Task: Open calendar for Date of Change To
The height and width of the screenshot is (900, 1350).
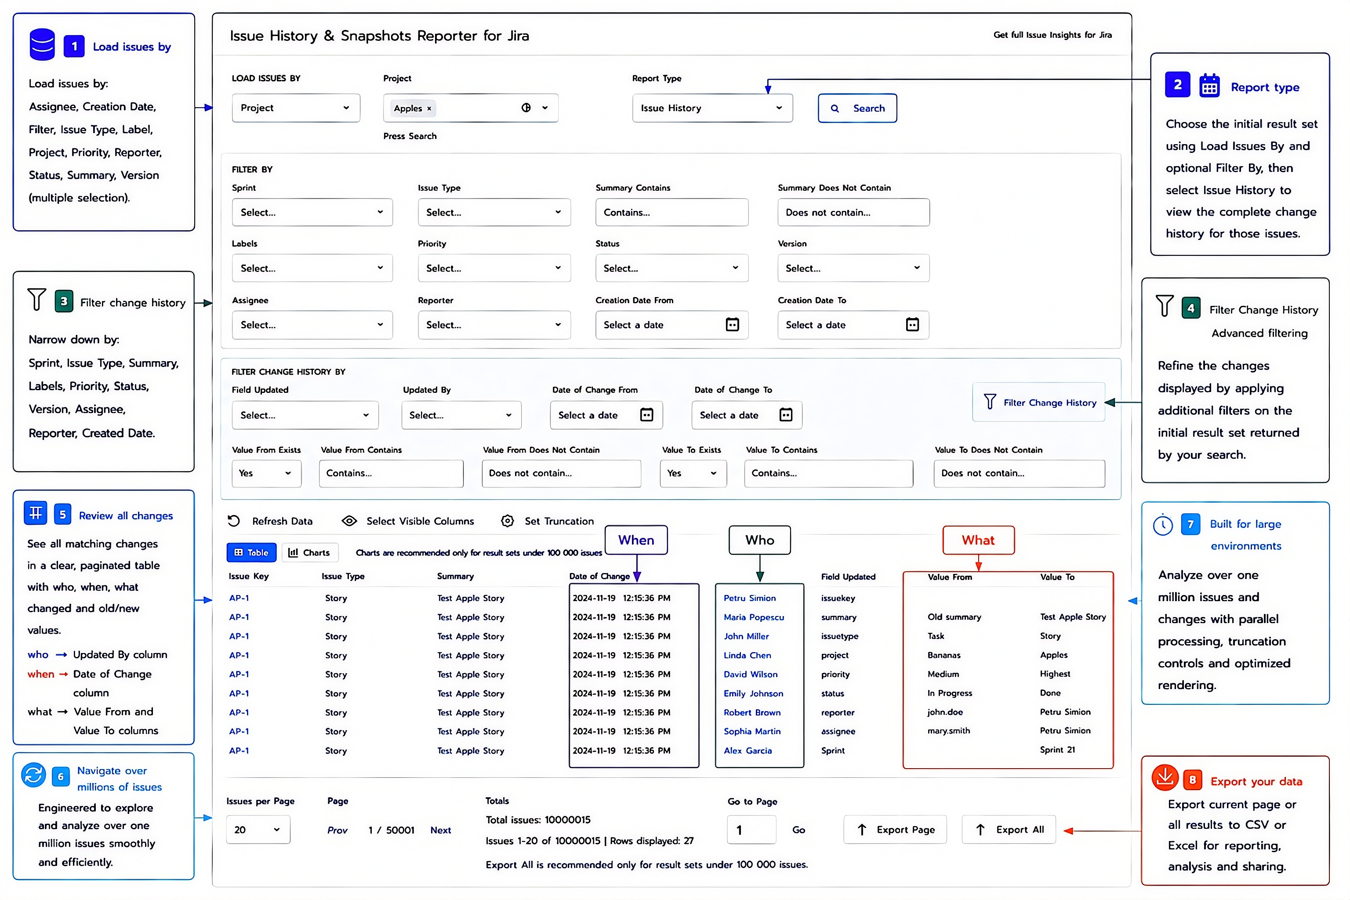Action: click(x=786, y=415)
